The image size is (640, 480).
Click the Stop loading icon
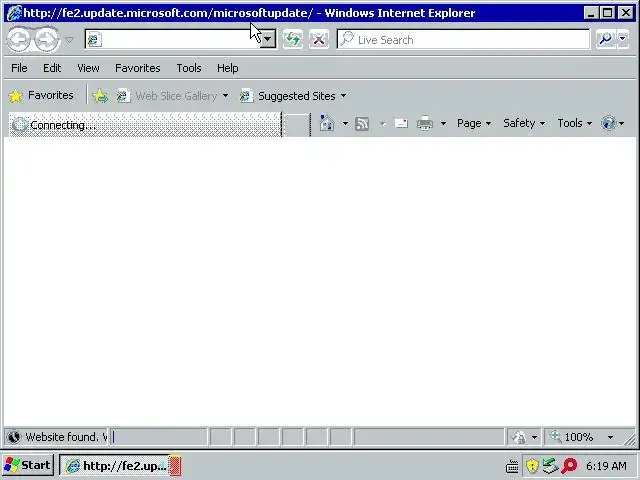click(x=319, y=40)
